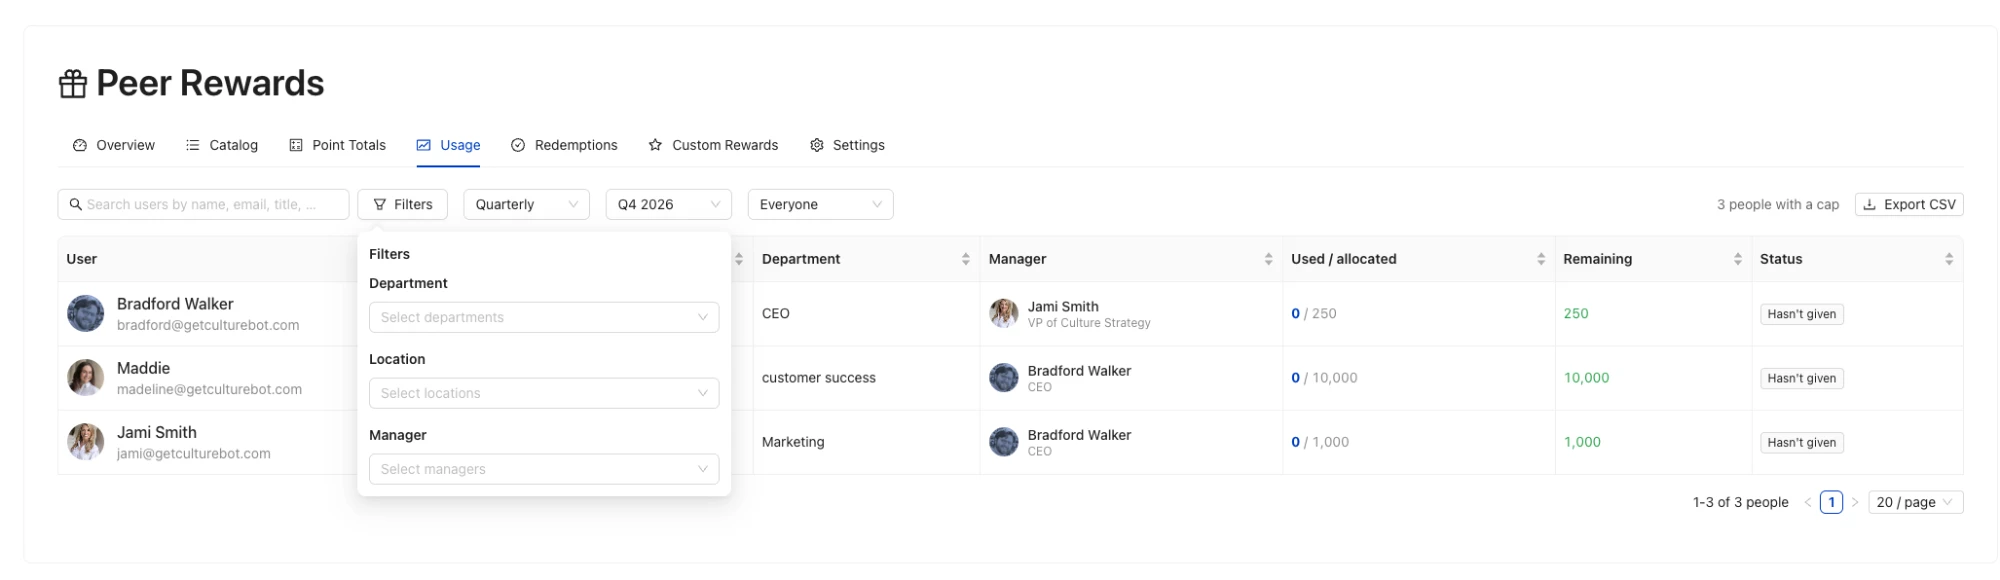Screen dimensions: 2000x580
Task: Open the Quarterly period dropdown
Action: (527, 204)
